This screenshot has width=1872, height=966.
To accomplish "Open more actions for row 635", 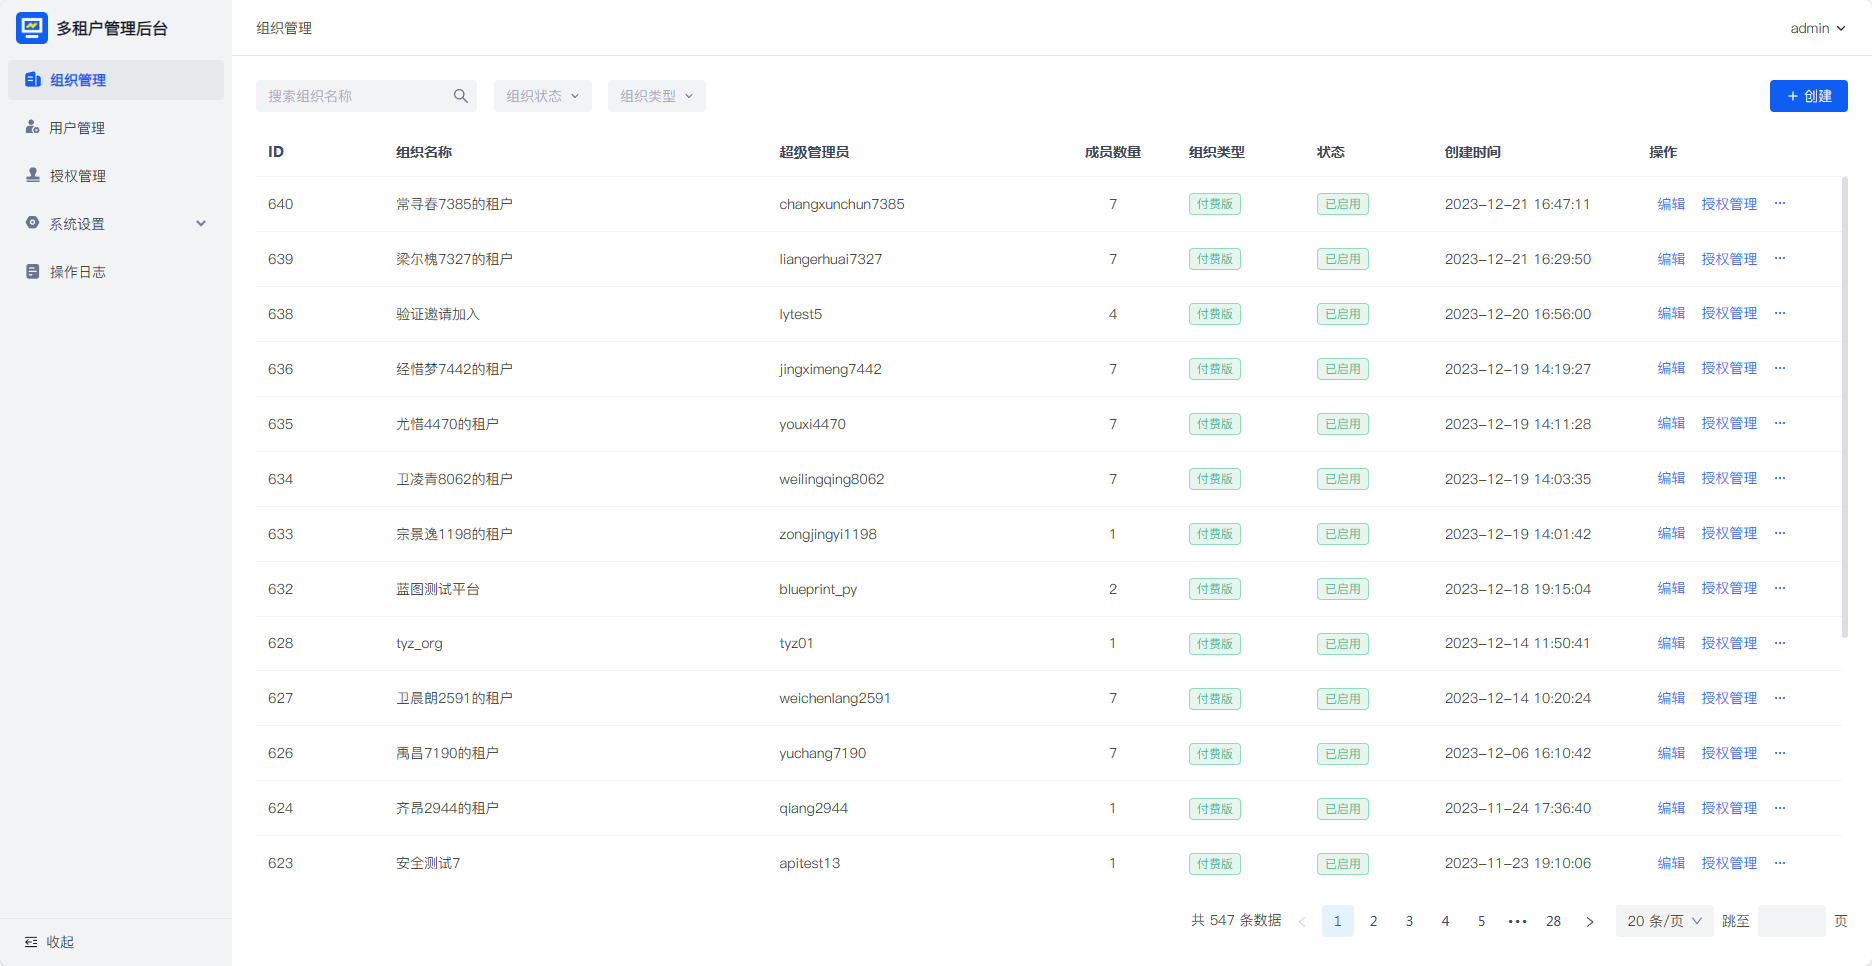I will pyautogui.click(x=1780, y=424).
